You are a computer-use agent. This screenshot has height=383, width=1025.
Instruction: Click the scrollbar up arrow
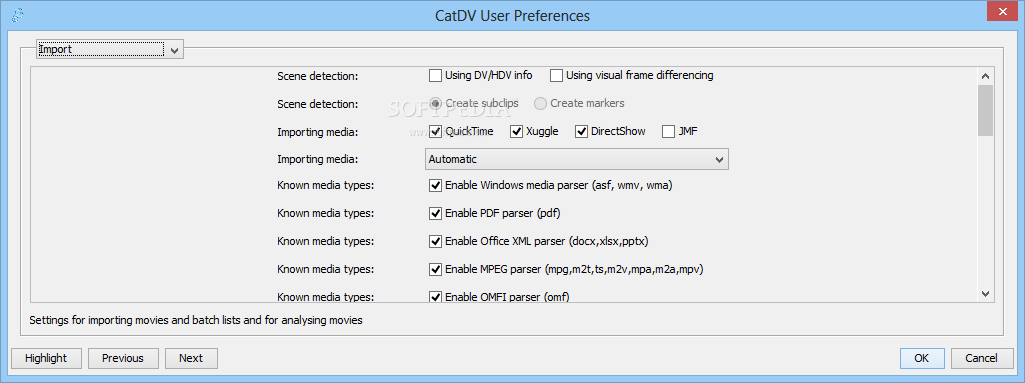986,76
